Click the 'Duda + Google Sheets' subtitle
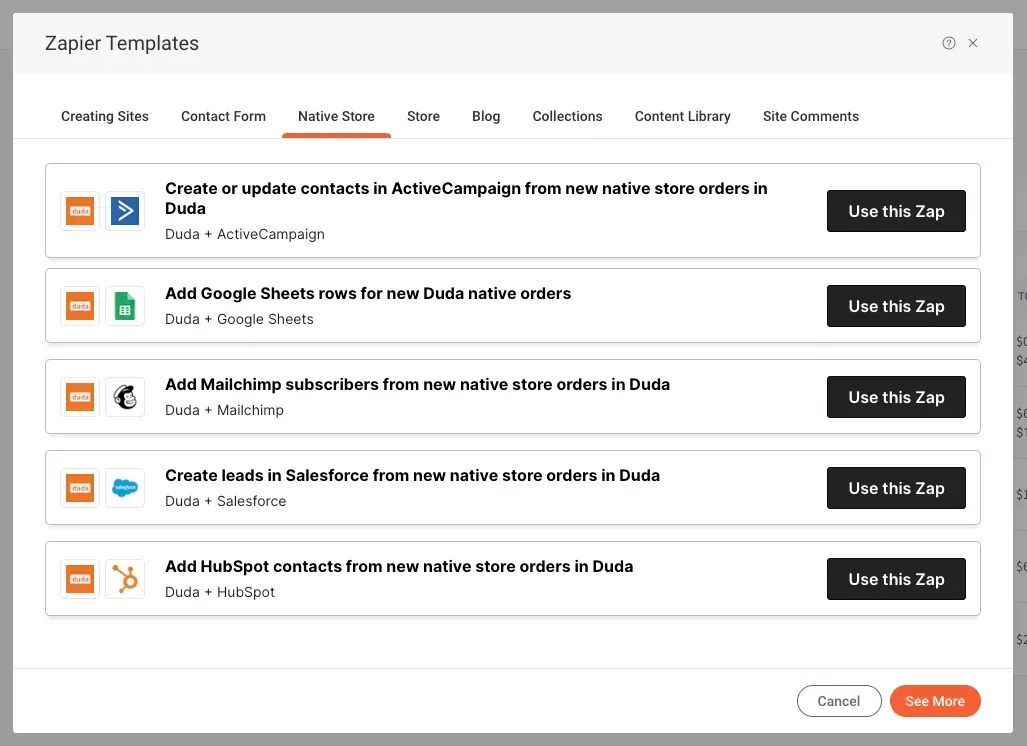The height and width of the screenshot is (746, 1027). tap(239, 319)
